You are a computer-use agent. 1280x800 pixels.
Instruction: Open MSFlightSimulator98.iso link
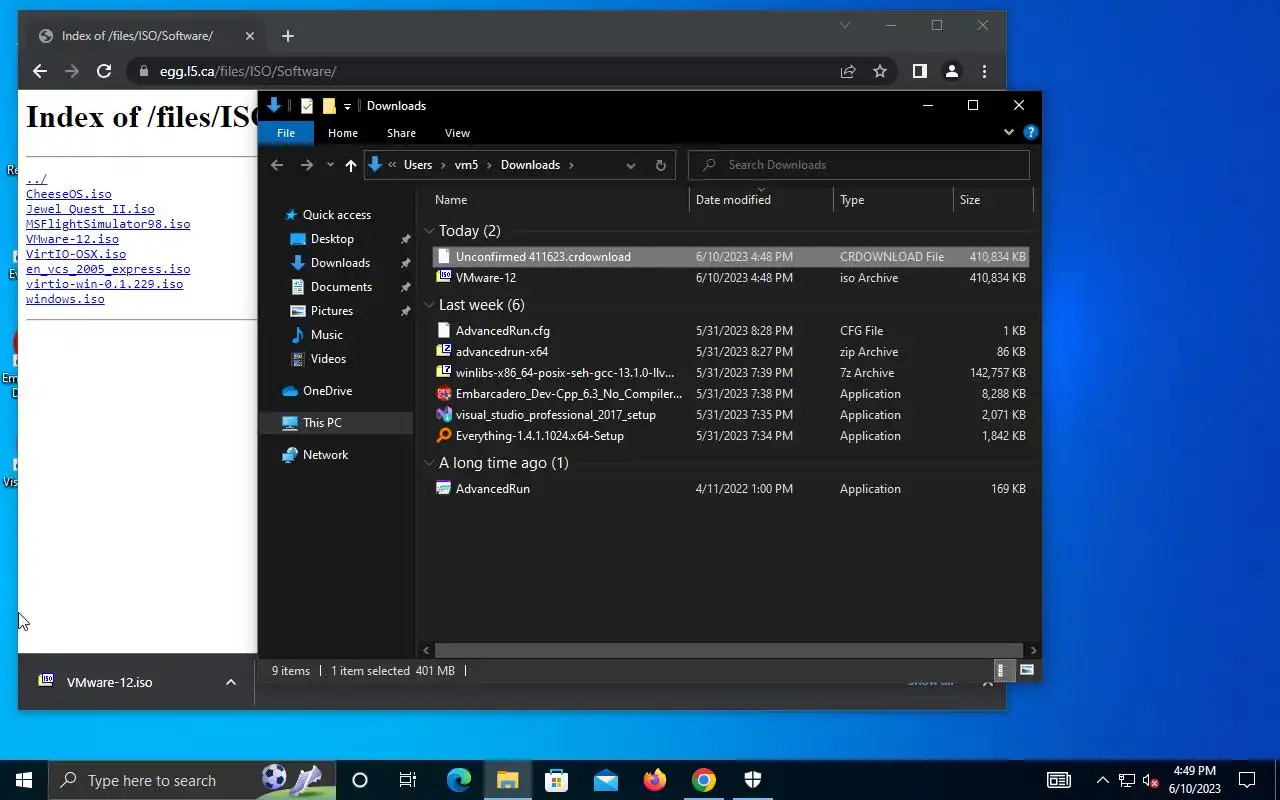[108, 224]
